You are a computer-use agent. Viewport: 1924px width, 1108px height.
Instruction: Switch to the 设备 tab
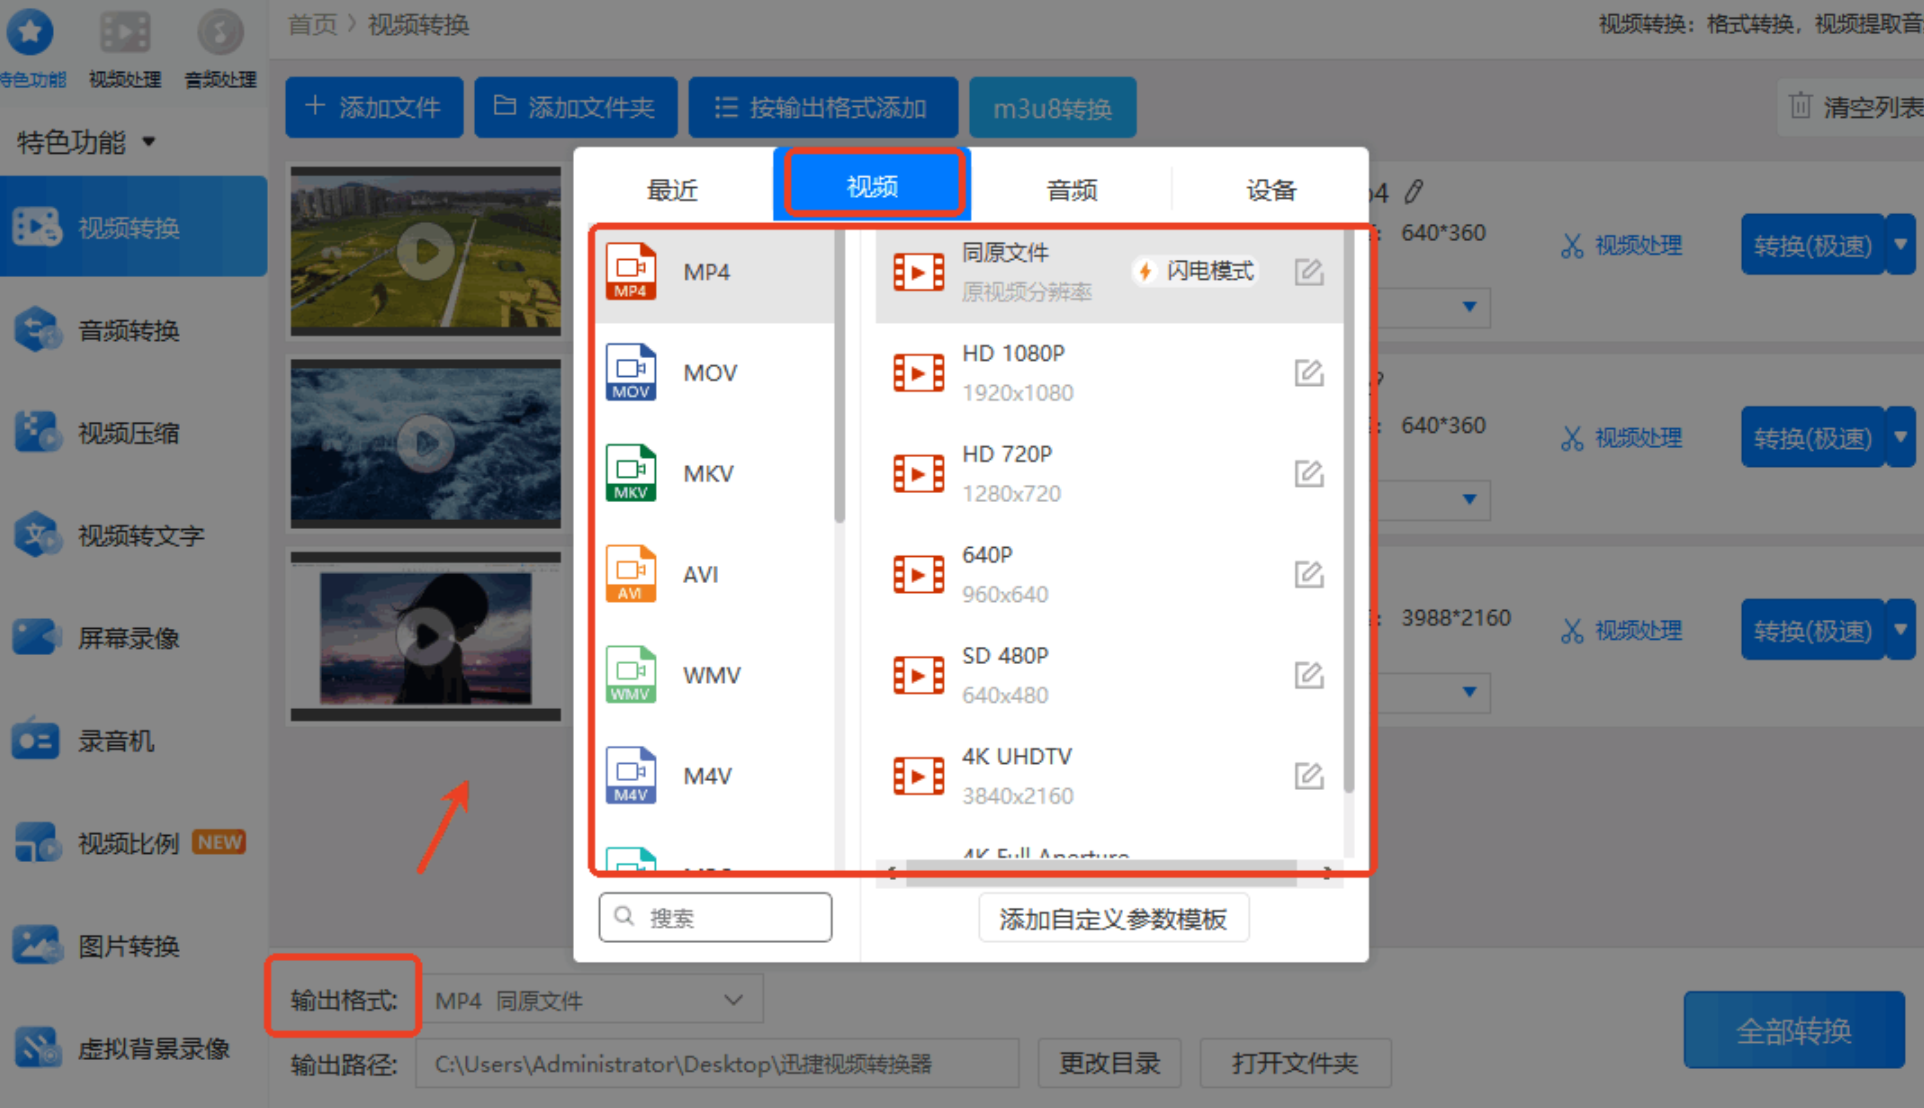1271,189
